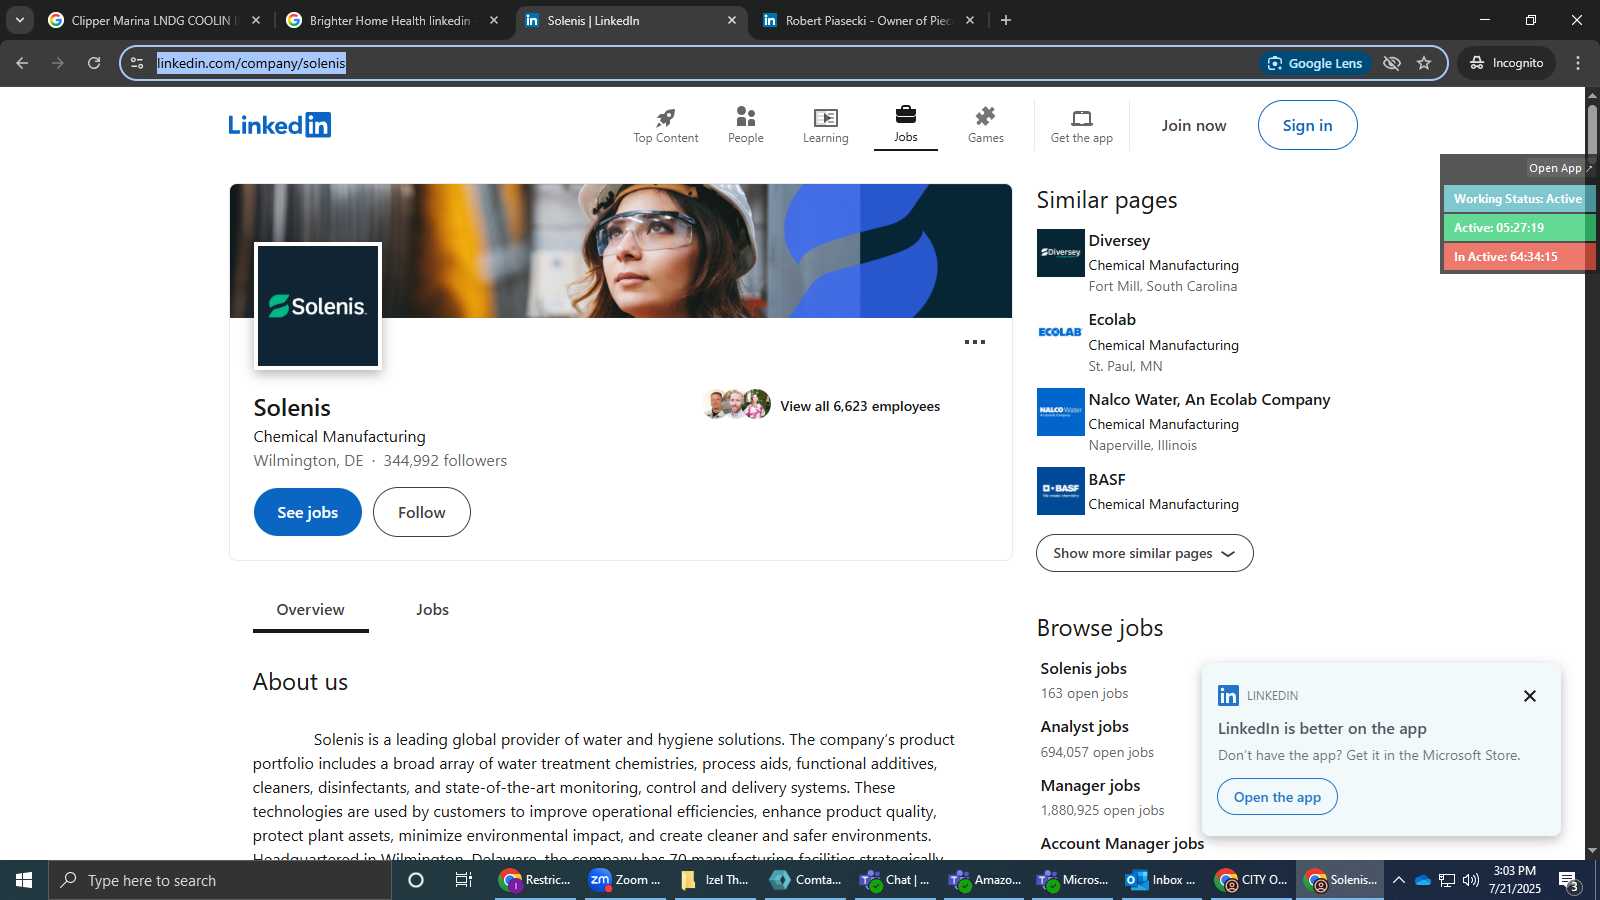The image size is (1600, 900).
Task: Close the Solenis LinkedIn tab
Action: point(731,20)
